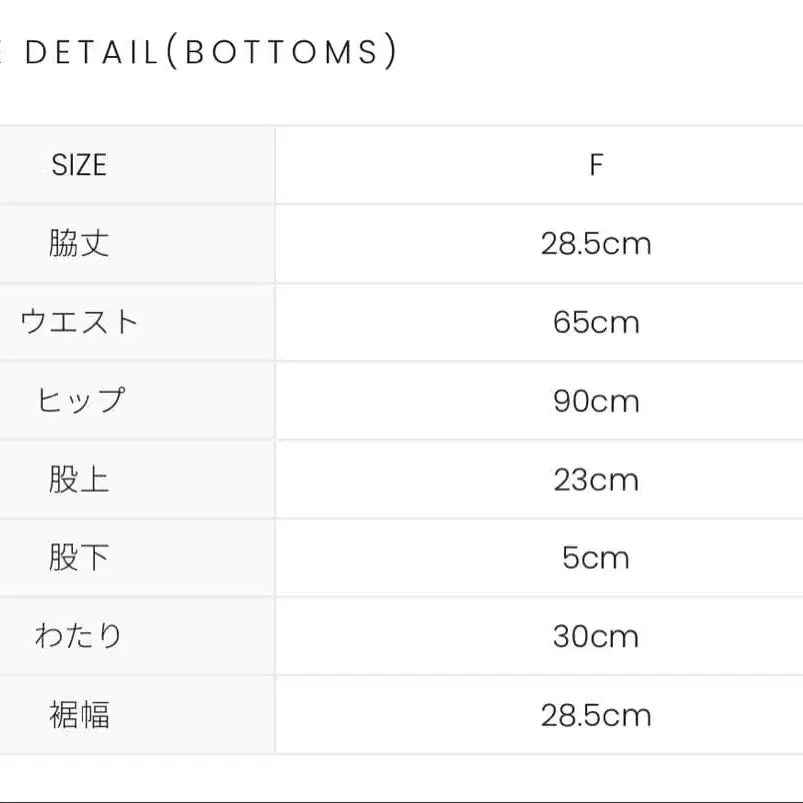Select the F size column header

click(596, 165)
